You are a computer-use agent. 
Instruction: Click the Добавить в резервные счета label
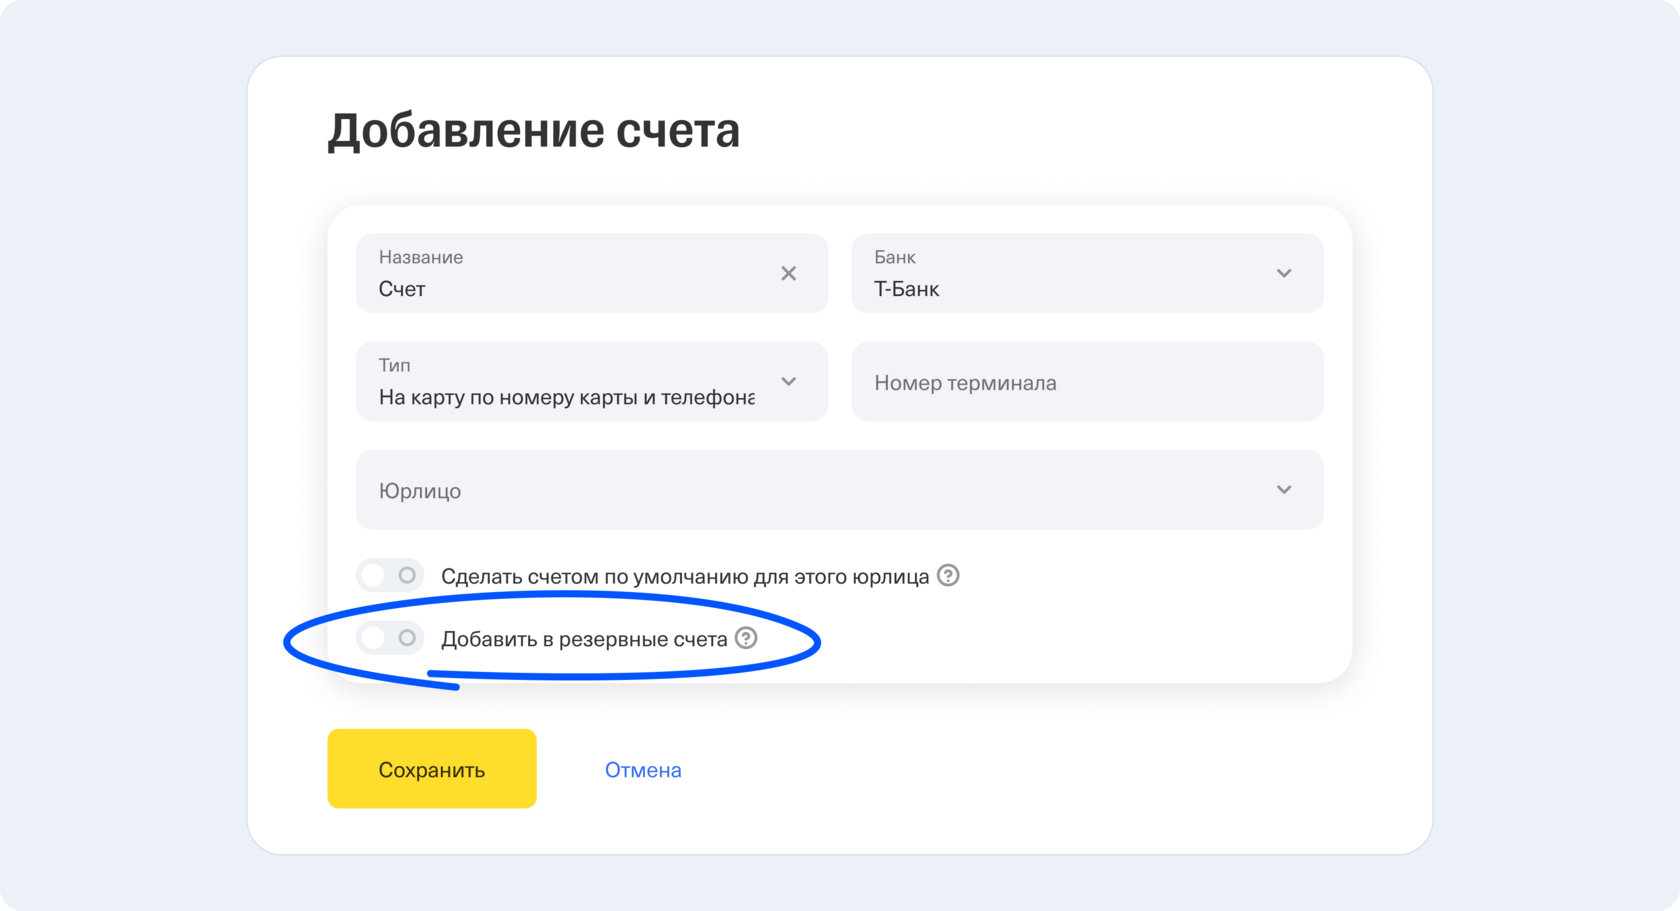click(x=584, y=639)
